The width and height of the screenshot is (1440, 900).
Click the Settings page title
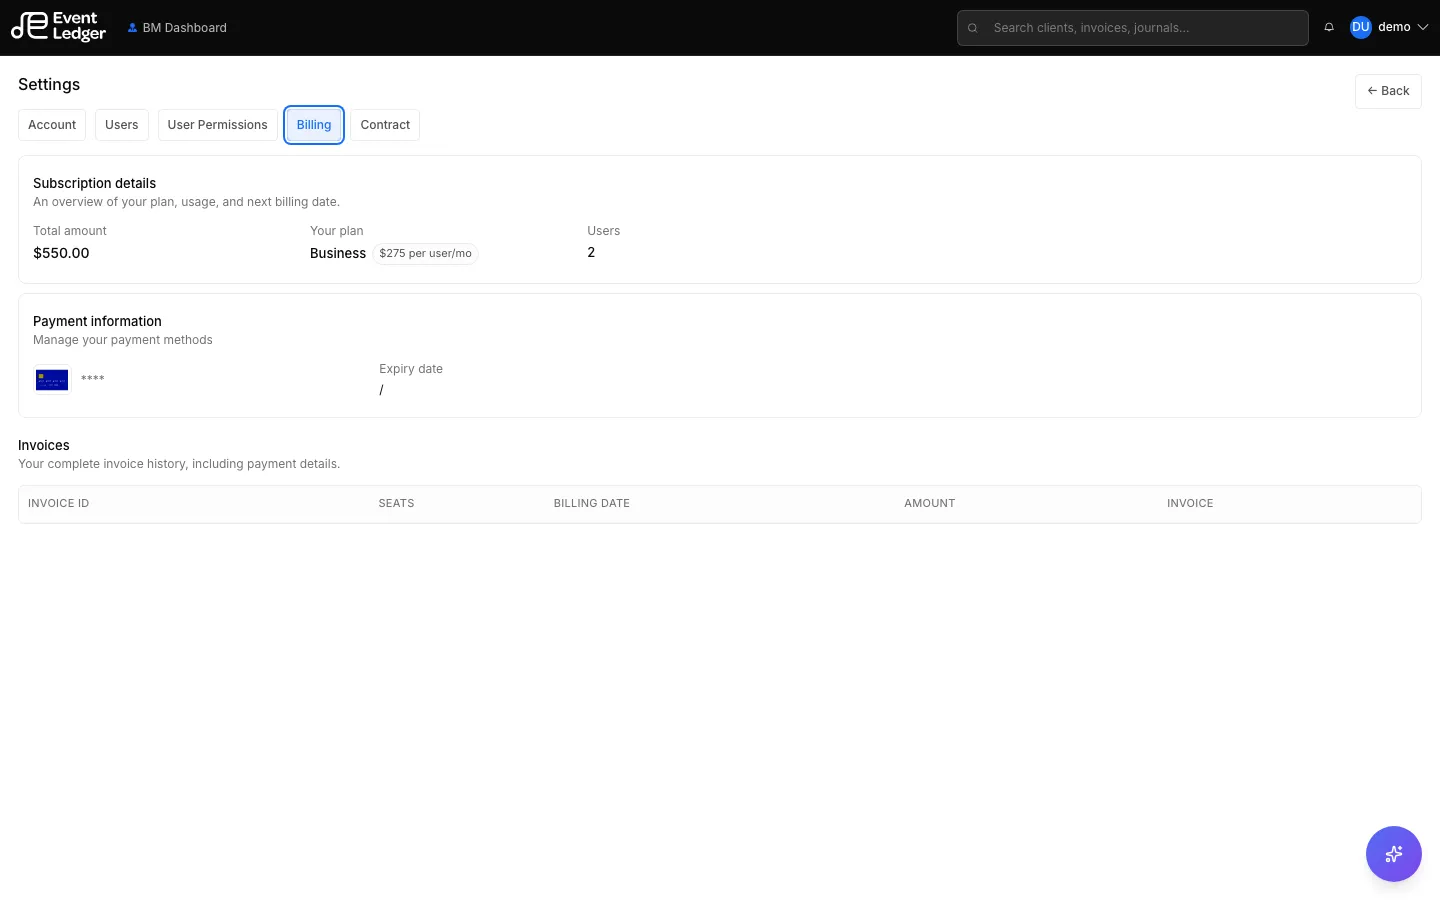[49, 85]
